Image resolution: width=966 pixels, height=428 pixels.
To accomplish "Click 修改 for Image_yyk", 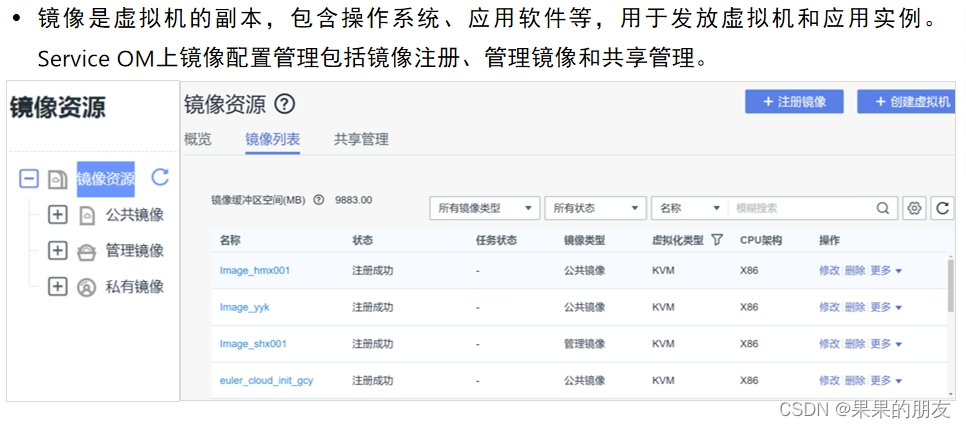I will click(x=829, y=307).
